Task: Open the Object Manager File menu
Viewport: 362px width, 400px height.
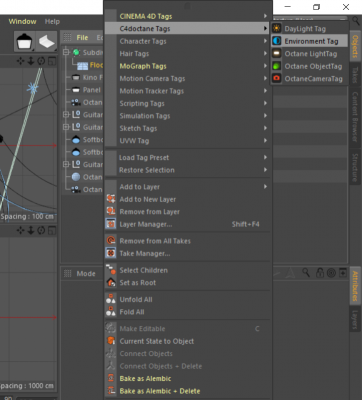Action: pos(82,37)
